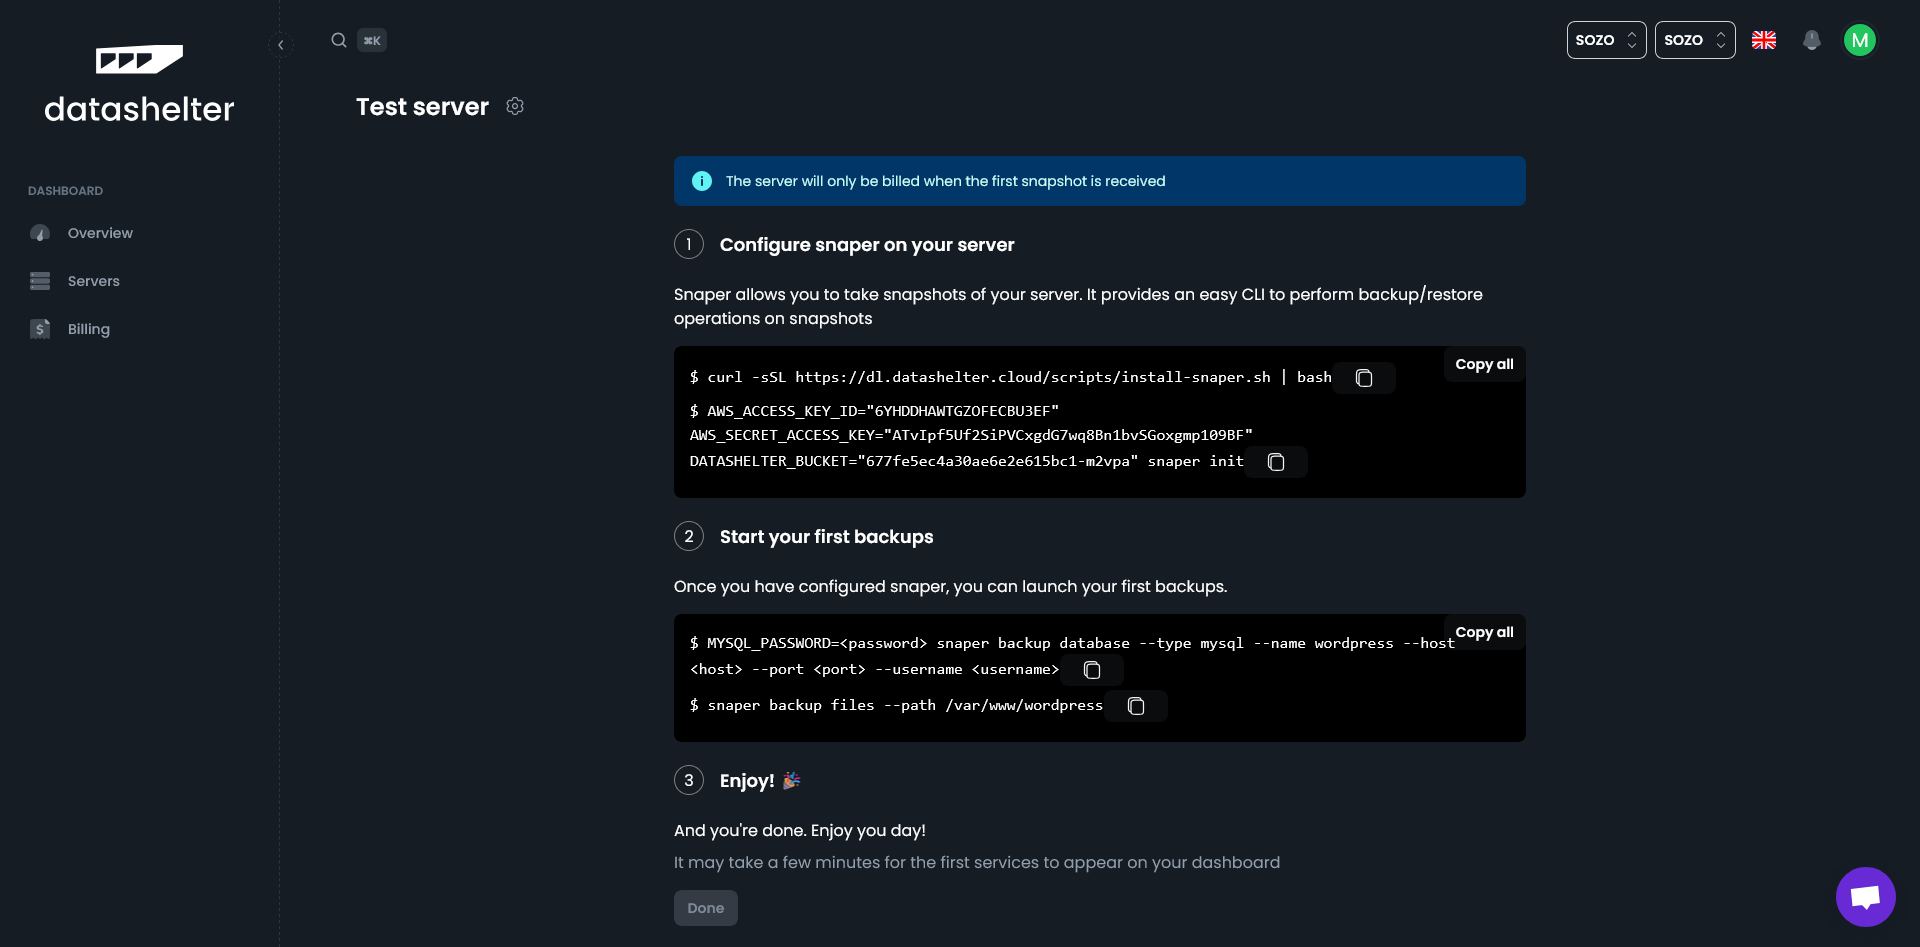Open the Servers section
Screen dimensions: 1920x947
pos(93,281)
